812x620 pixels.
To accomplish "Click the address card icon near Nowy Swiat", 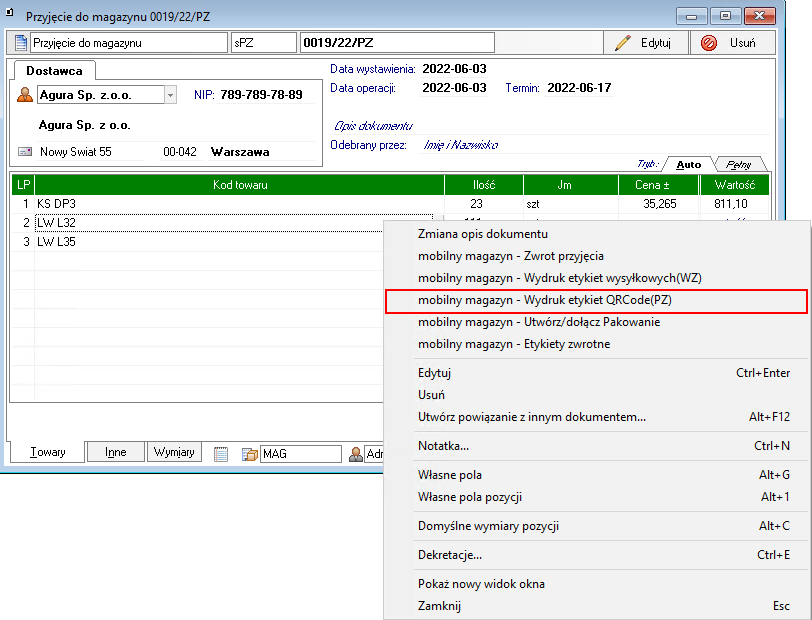I will click(25, 152).
